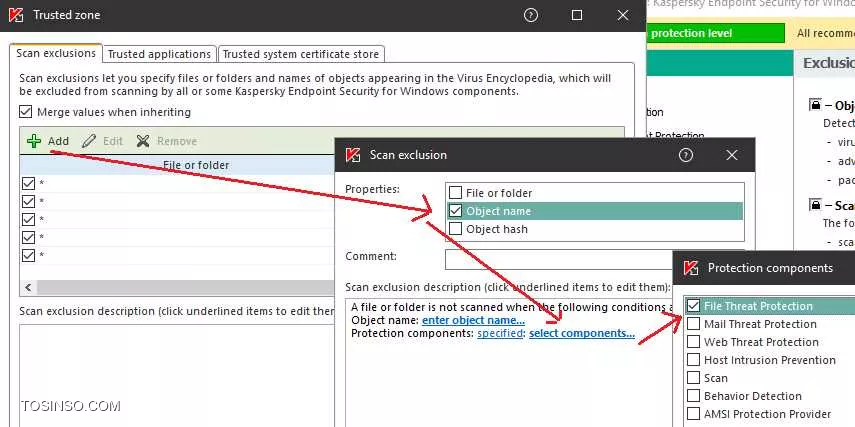Toggle Merge values when inheriting checkbox
Viewport: 855px width, 427px height.
[26, 112]
